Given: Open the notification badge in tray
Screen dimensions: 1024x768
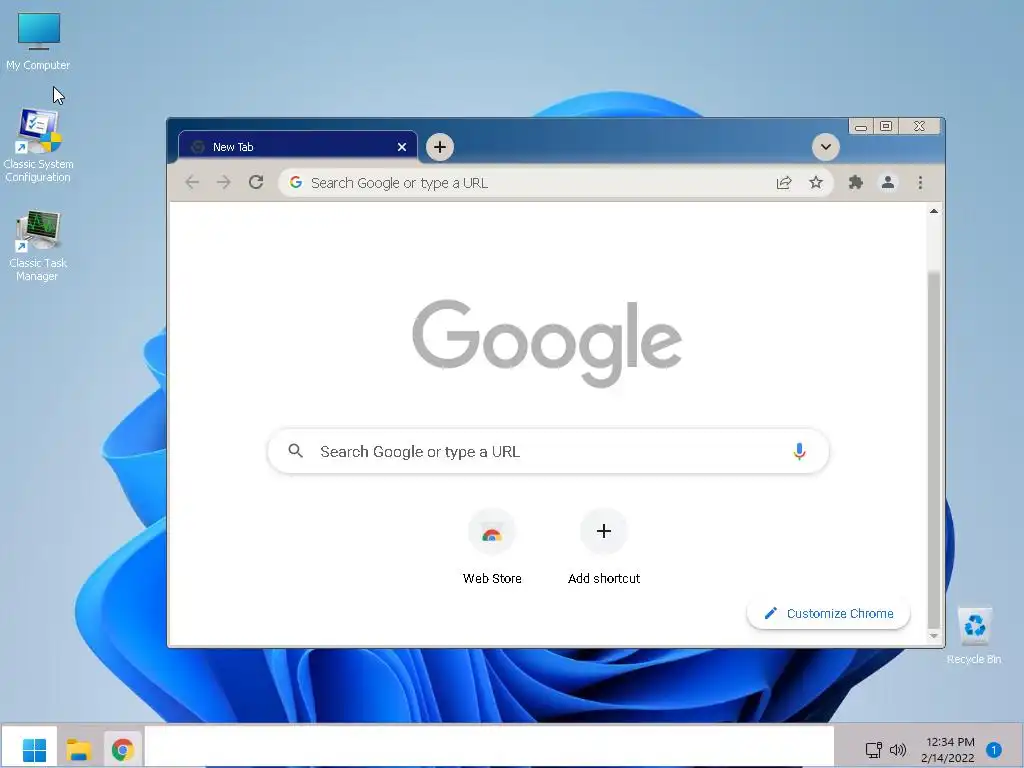Looking at the screenshot, I should pos(994,750).
